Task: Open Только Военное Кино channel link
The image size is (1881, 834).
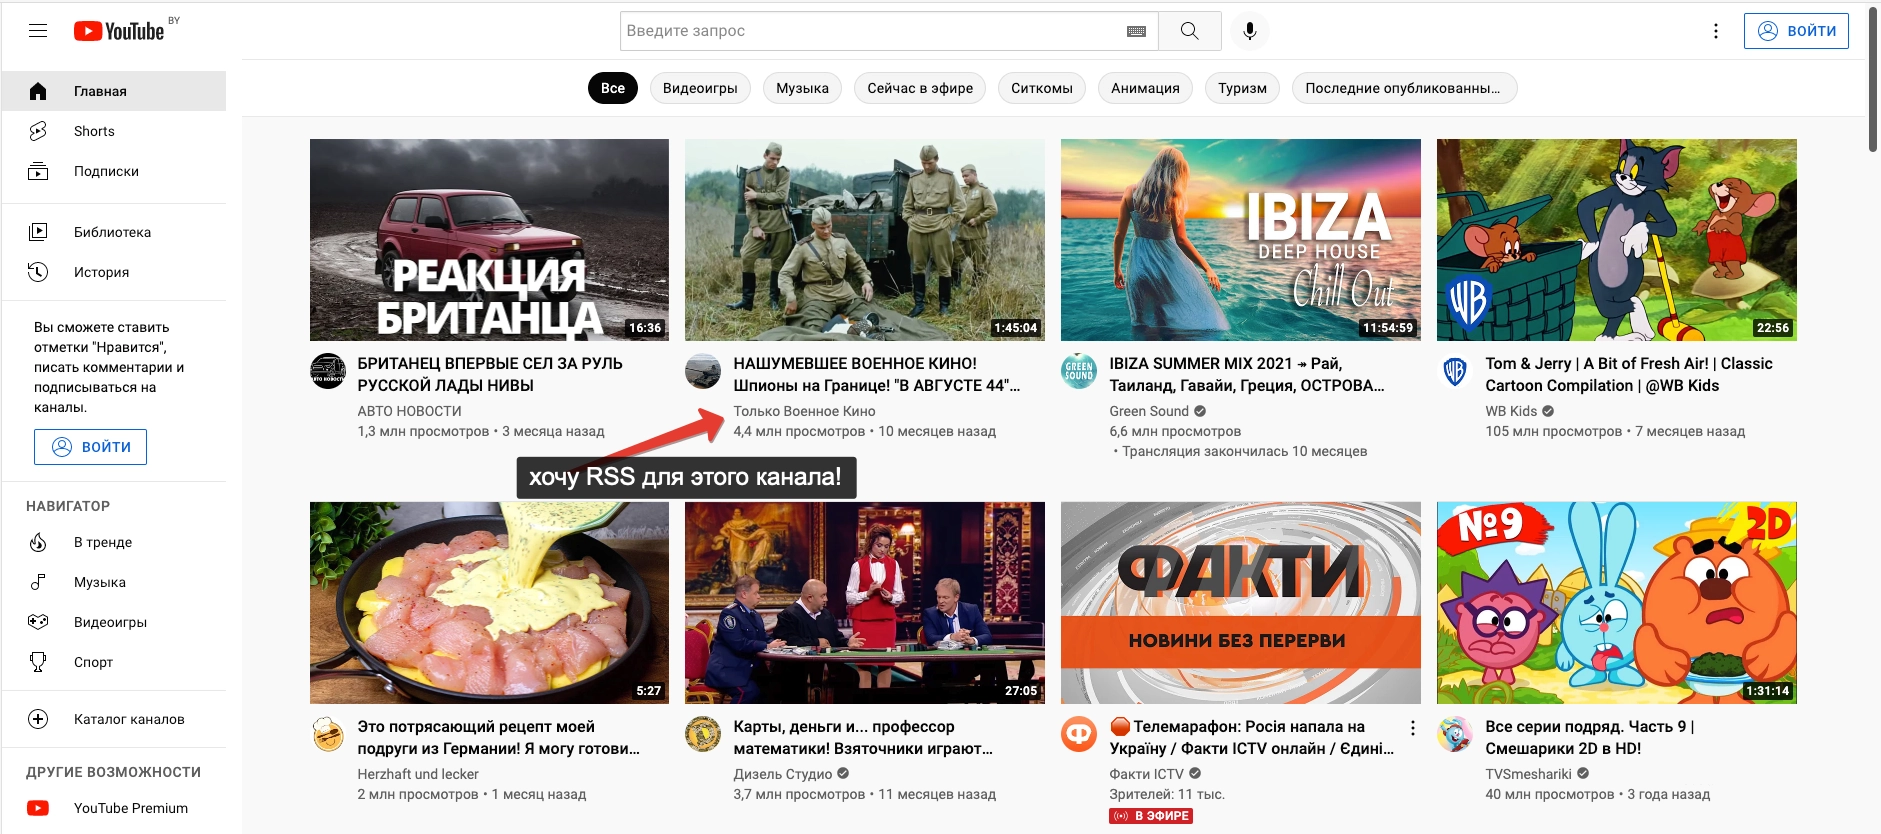Action: (804, 411)
